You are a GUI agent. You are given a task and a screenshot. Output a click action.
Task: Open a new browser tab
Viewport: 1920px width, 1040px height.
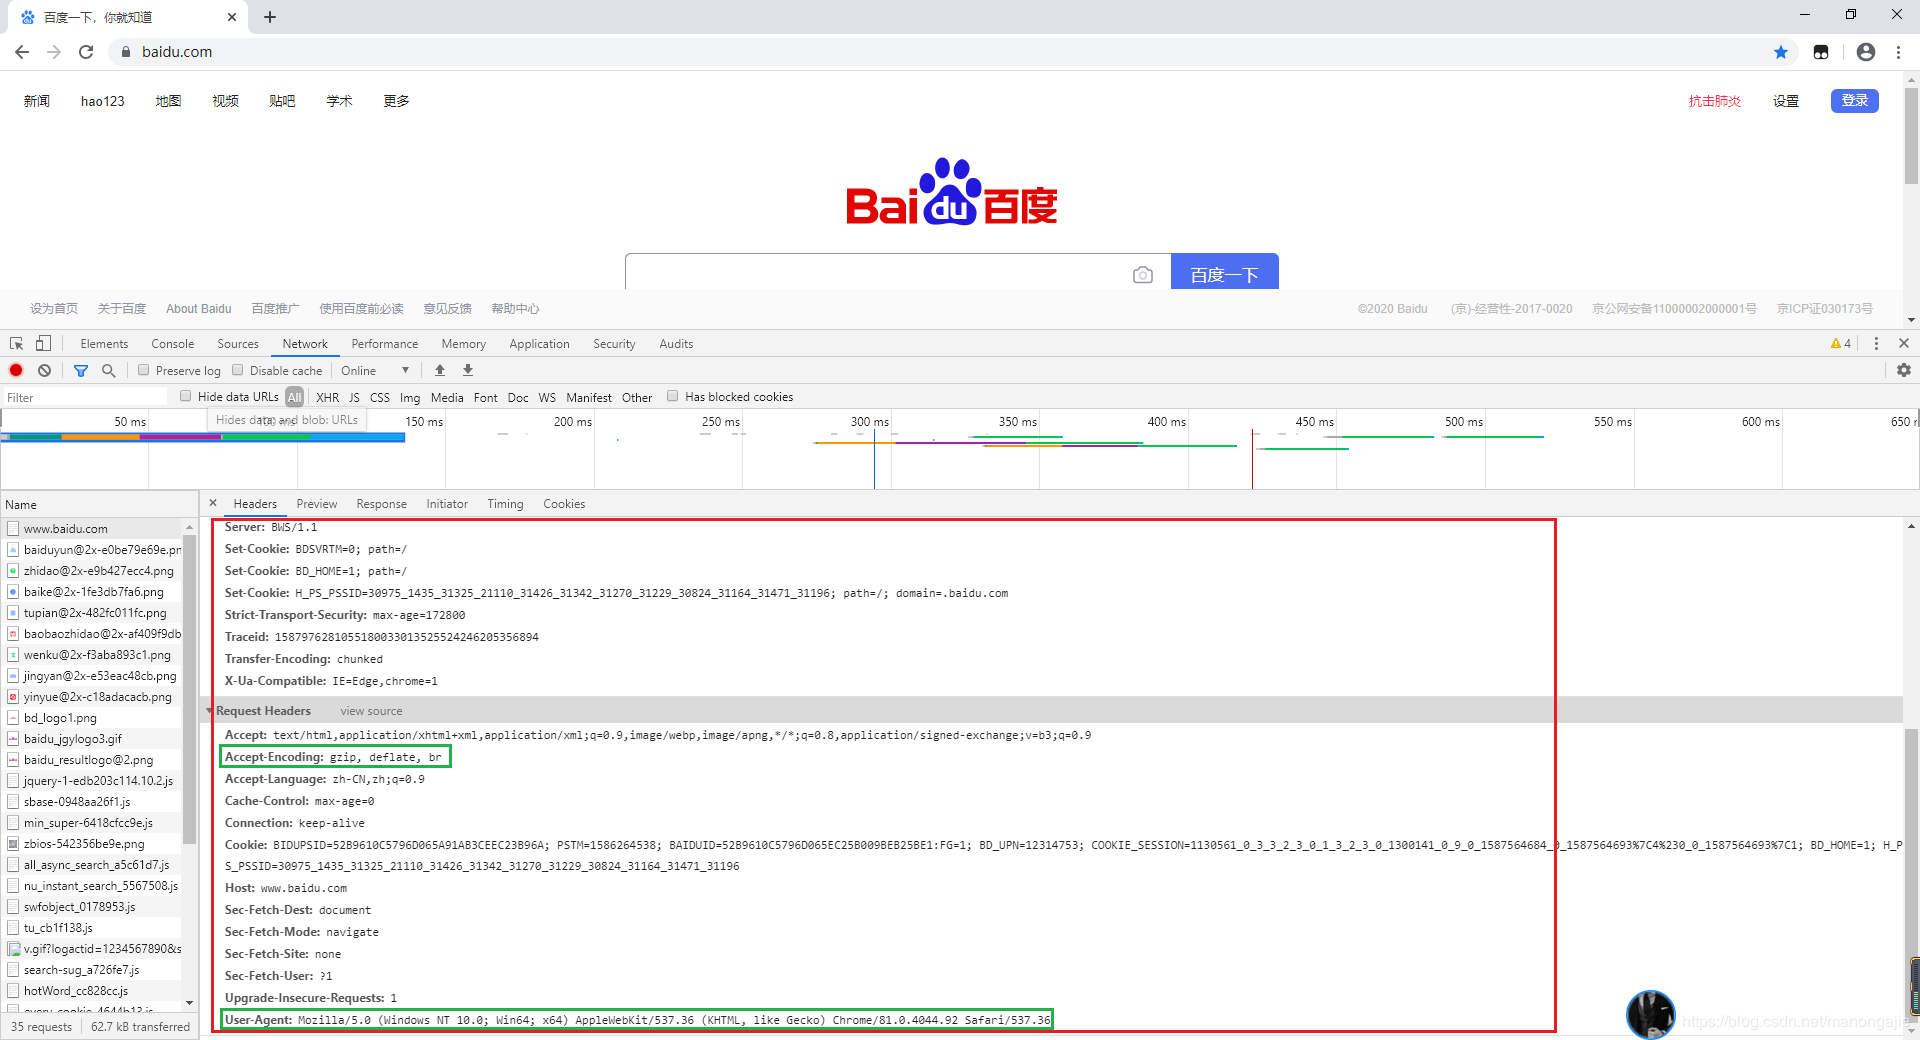[x=270, y=17]
